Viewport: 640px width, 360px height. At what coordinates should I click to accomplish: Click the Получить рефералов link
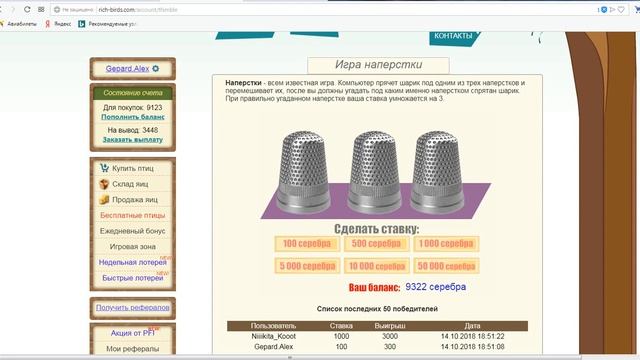[133, 308]
